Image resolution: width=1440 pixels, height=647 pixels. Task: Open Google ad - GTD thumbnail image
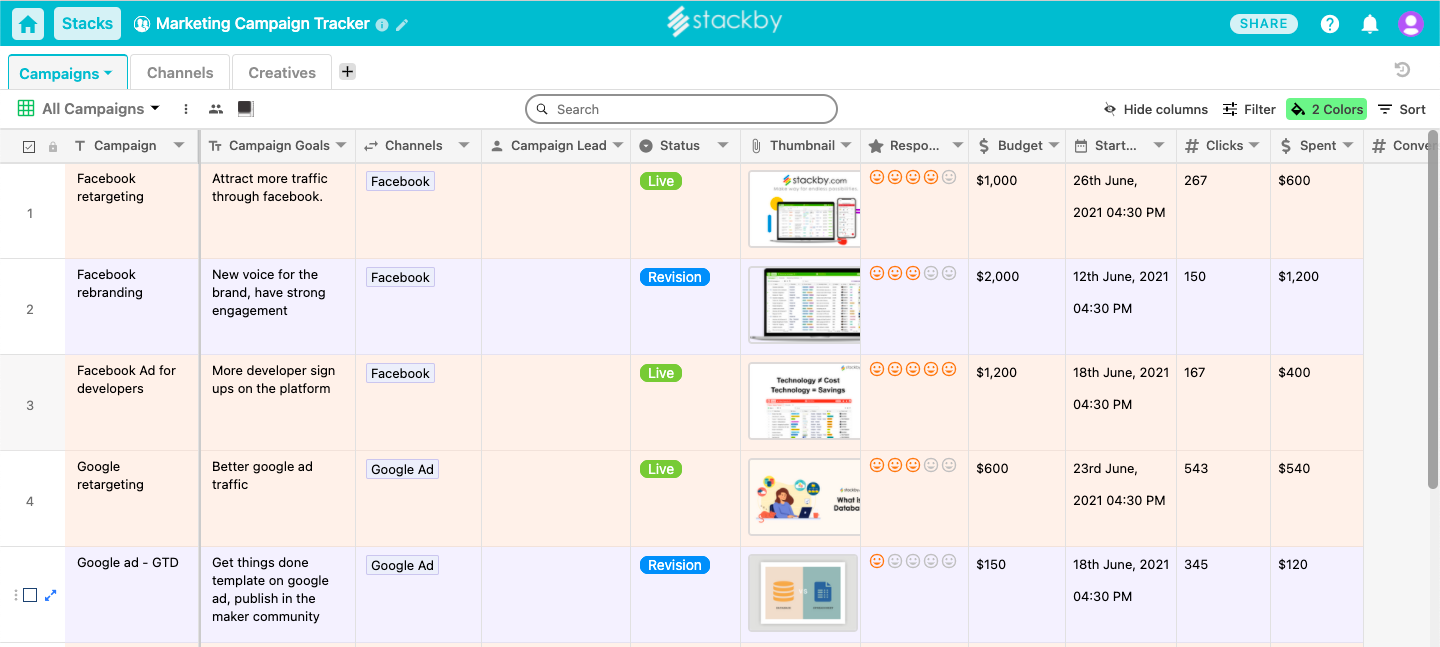coord(803,593)
